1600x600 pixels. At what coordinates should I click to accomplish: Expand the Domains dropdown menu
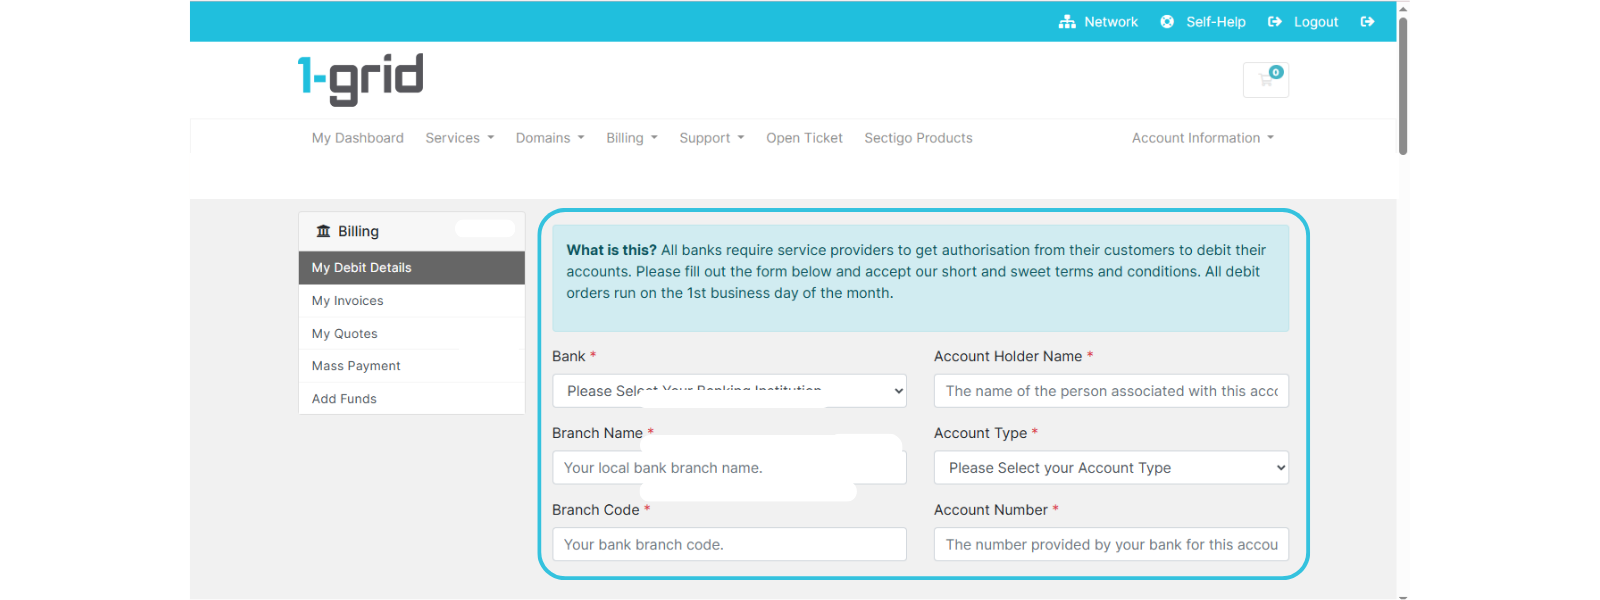(x=549, y=138)
